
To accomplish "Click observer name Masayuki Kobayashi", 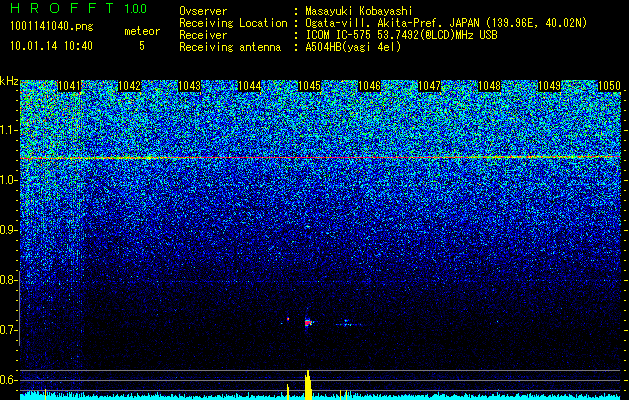I will 359,11.
